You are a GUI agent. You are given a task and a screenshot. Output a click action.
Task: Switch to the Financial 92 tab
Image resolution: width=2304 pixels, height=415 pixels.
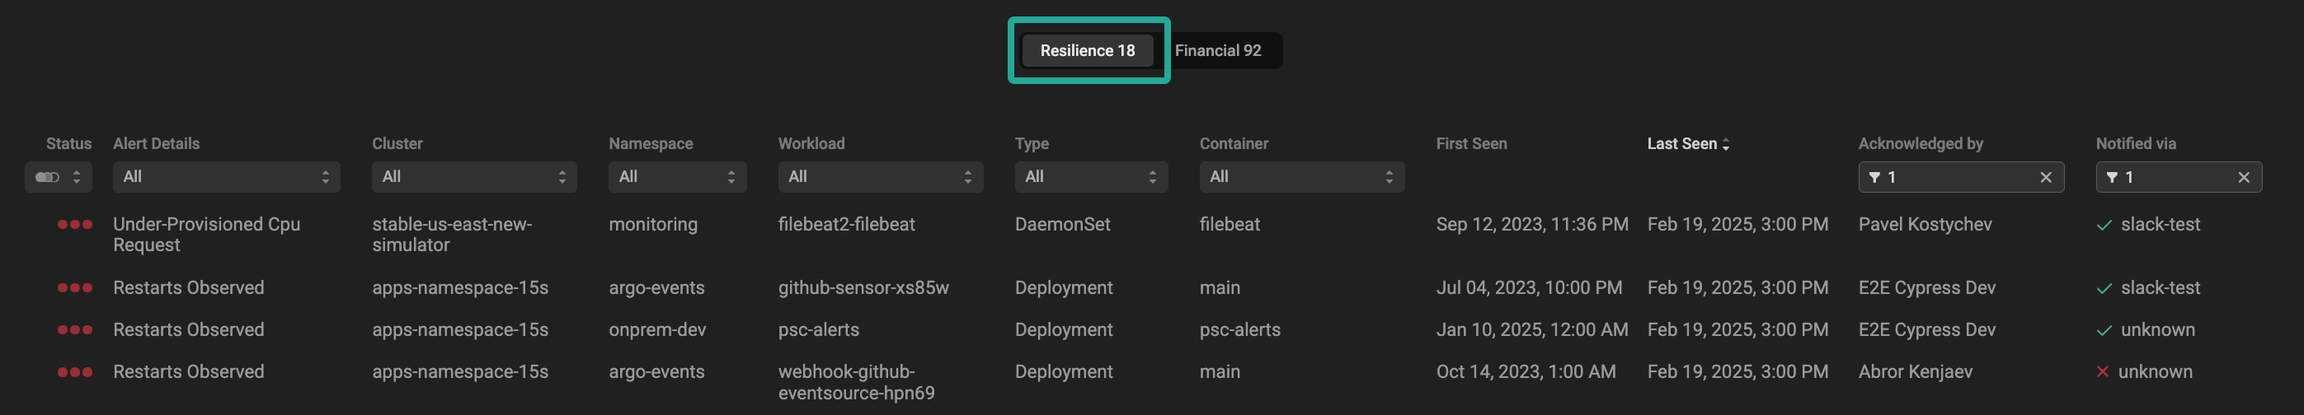pos(1217,51)
